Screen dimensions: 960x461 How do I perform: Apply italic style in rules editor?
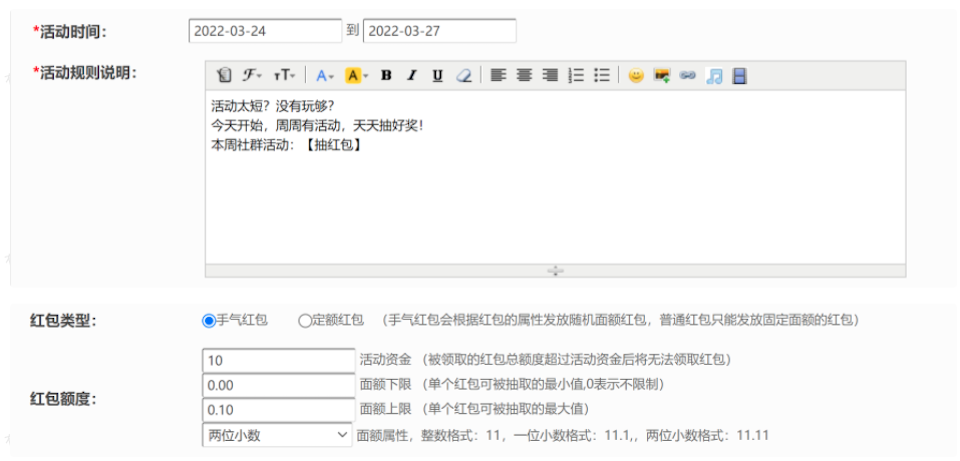411,76
